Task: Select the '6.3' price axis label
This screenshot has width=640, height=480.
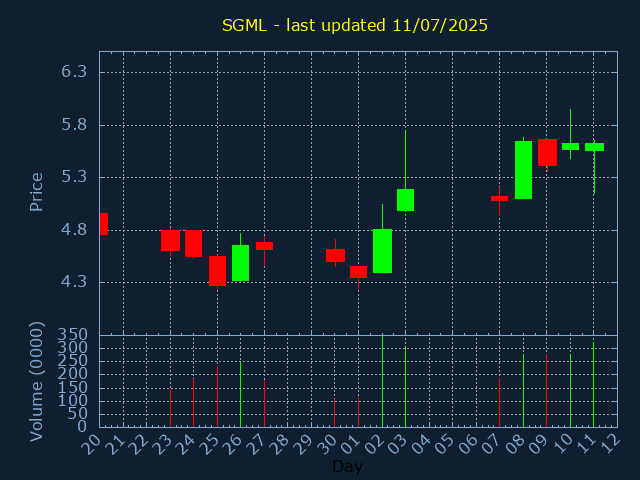Action: [74, 72]
